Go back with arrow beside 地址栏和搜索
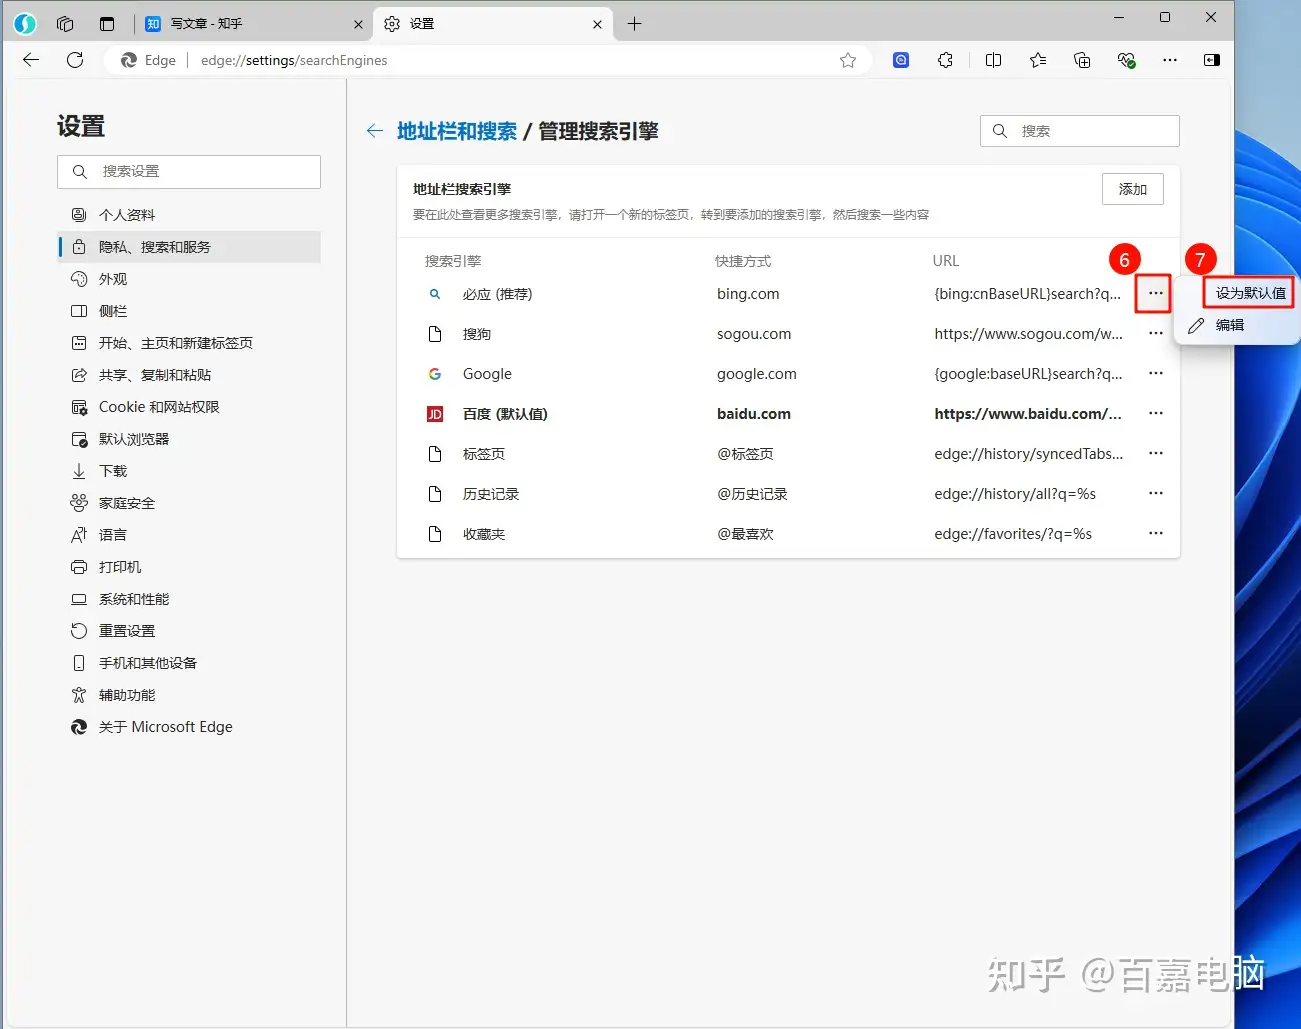This screenshot has height=1029, width=1301. coord(375,131)
